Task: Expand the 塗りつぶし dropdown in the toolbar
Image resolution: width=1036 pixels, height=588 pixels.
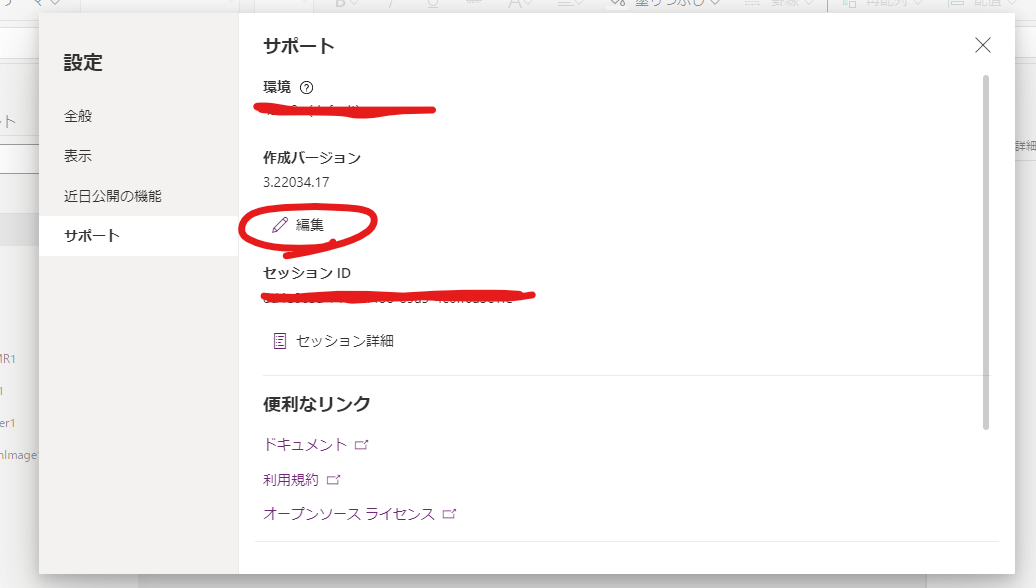Action: coord(715,3)
